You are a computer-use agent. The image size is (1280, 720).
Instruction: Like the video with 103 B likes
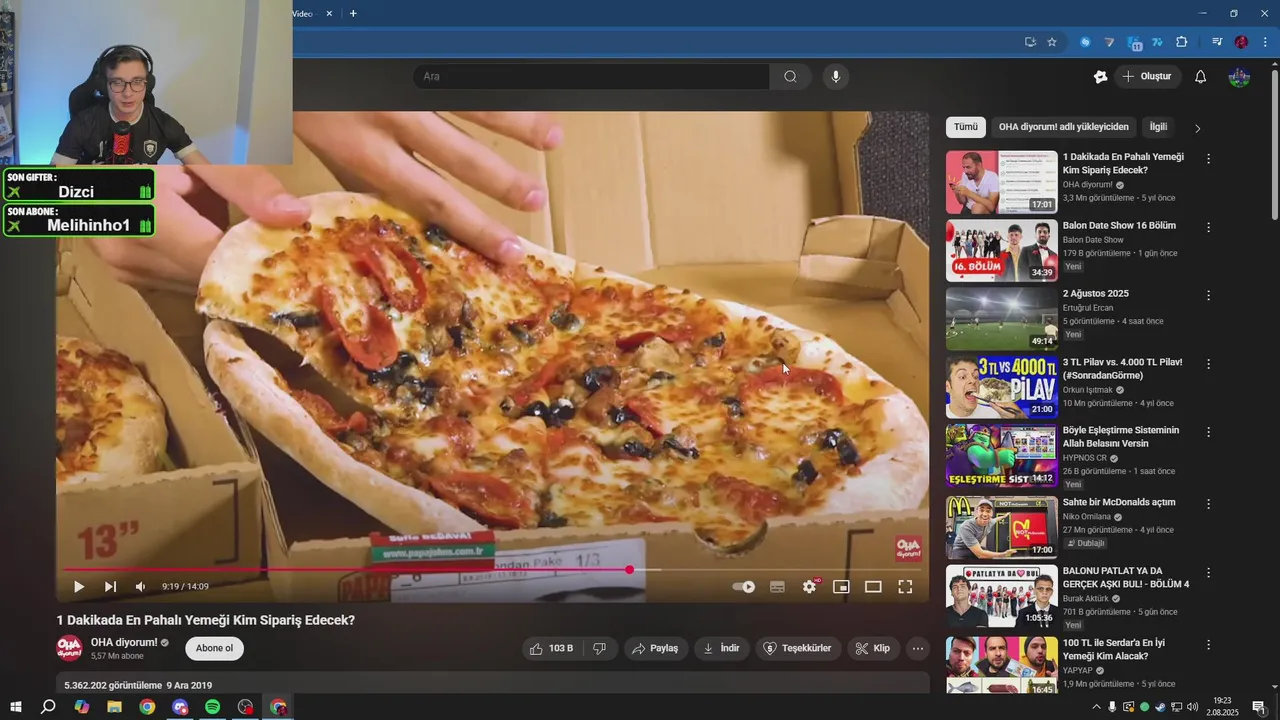click(551, 648)
